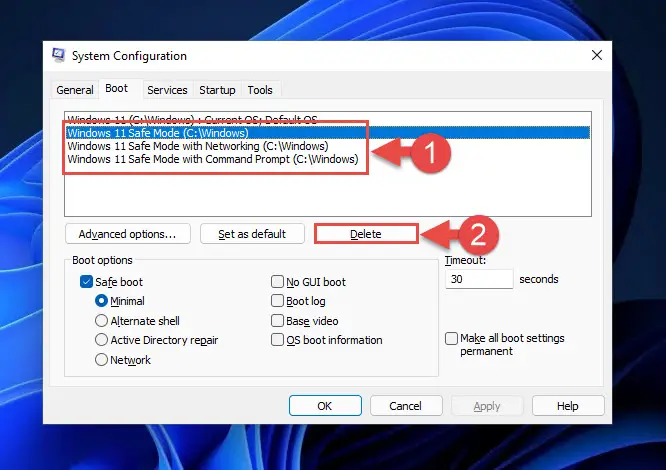Close the System Configuration dialog
This screenshot has height=470, width=666.
[597, 55]
